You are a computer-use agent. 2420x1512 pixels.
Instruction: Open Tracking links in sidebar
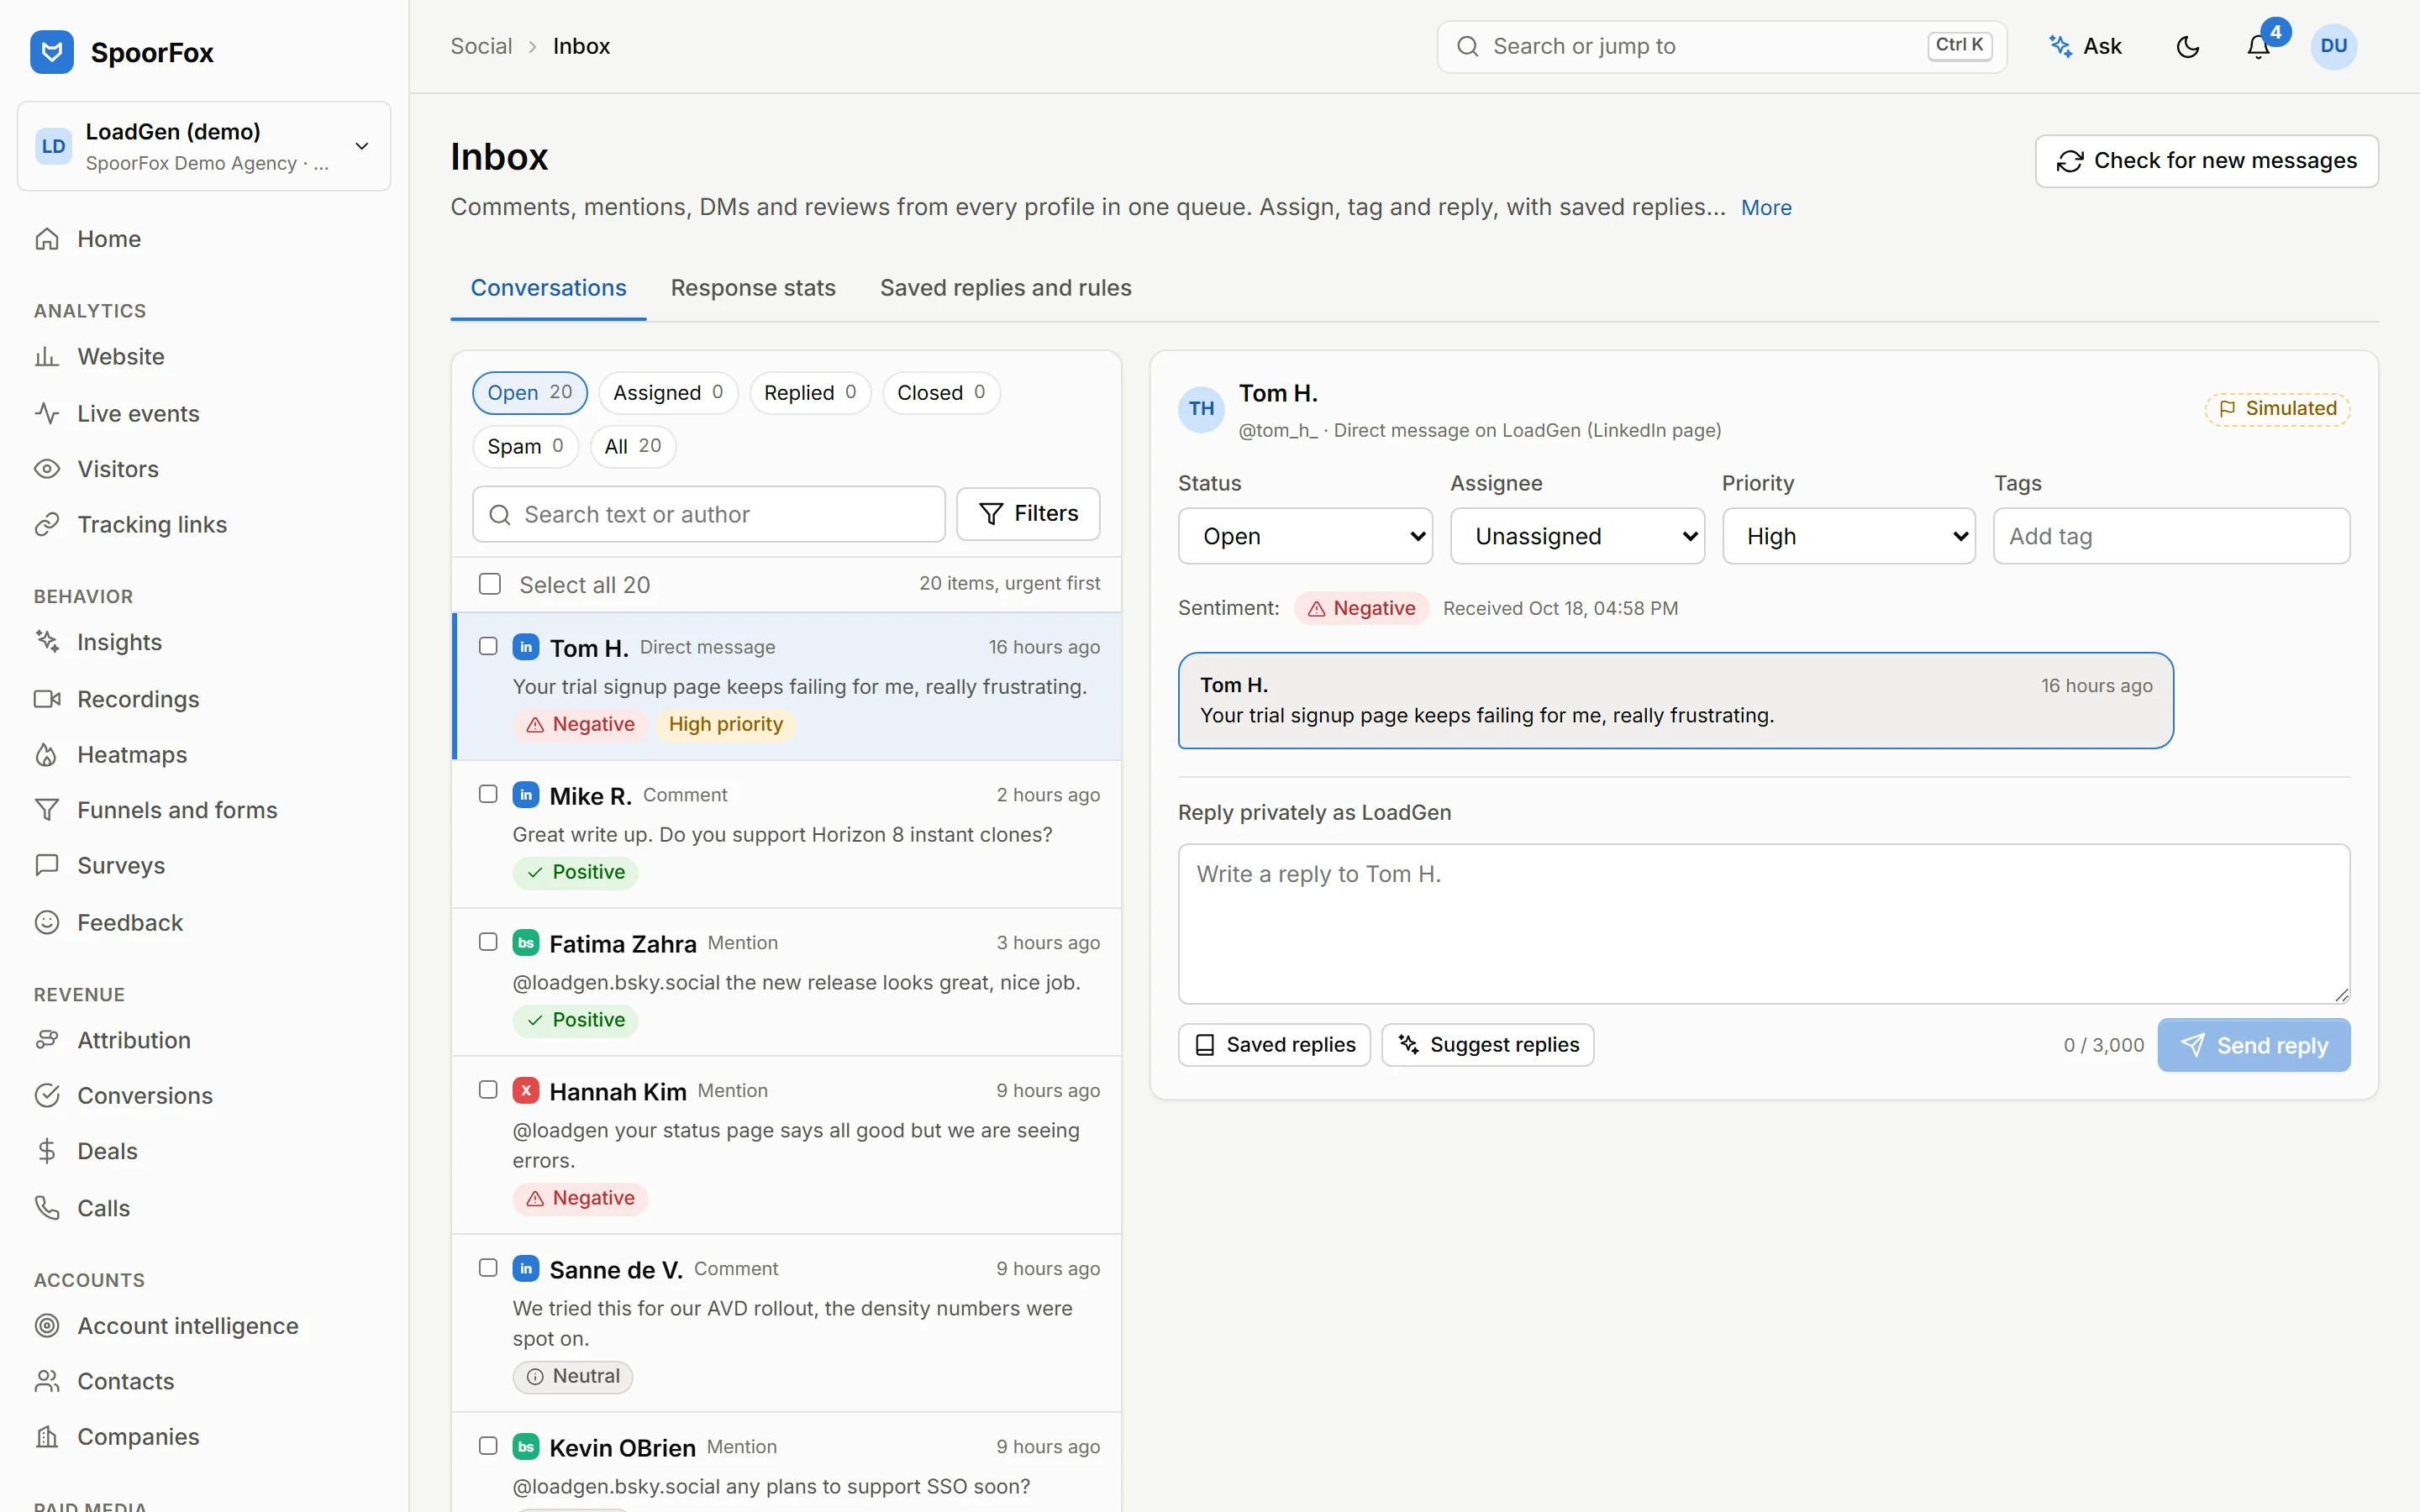coord(204,525)
